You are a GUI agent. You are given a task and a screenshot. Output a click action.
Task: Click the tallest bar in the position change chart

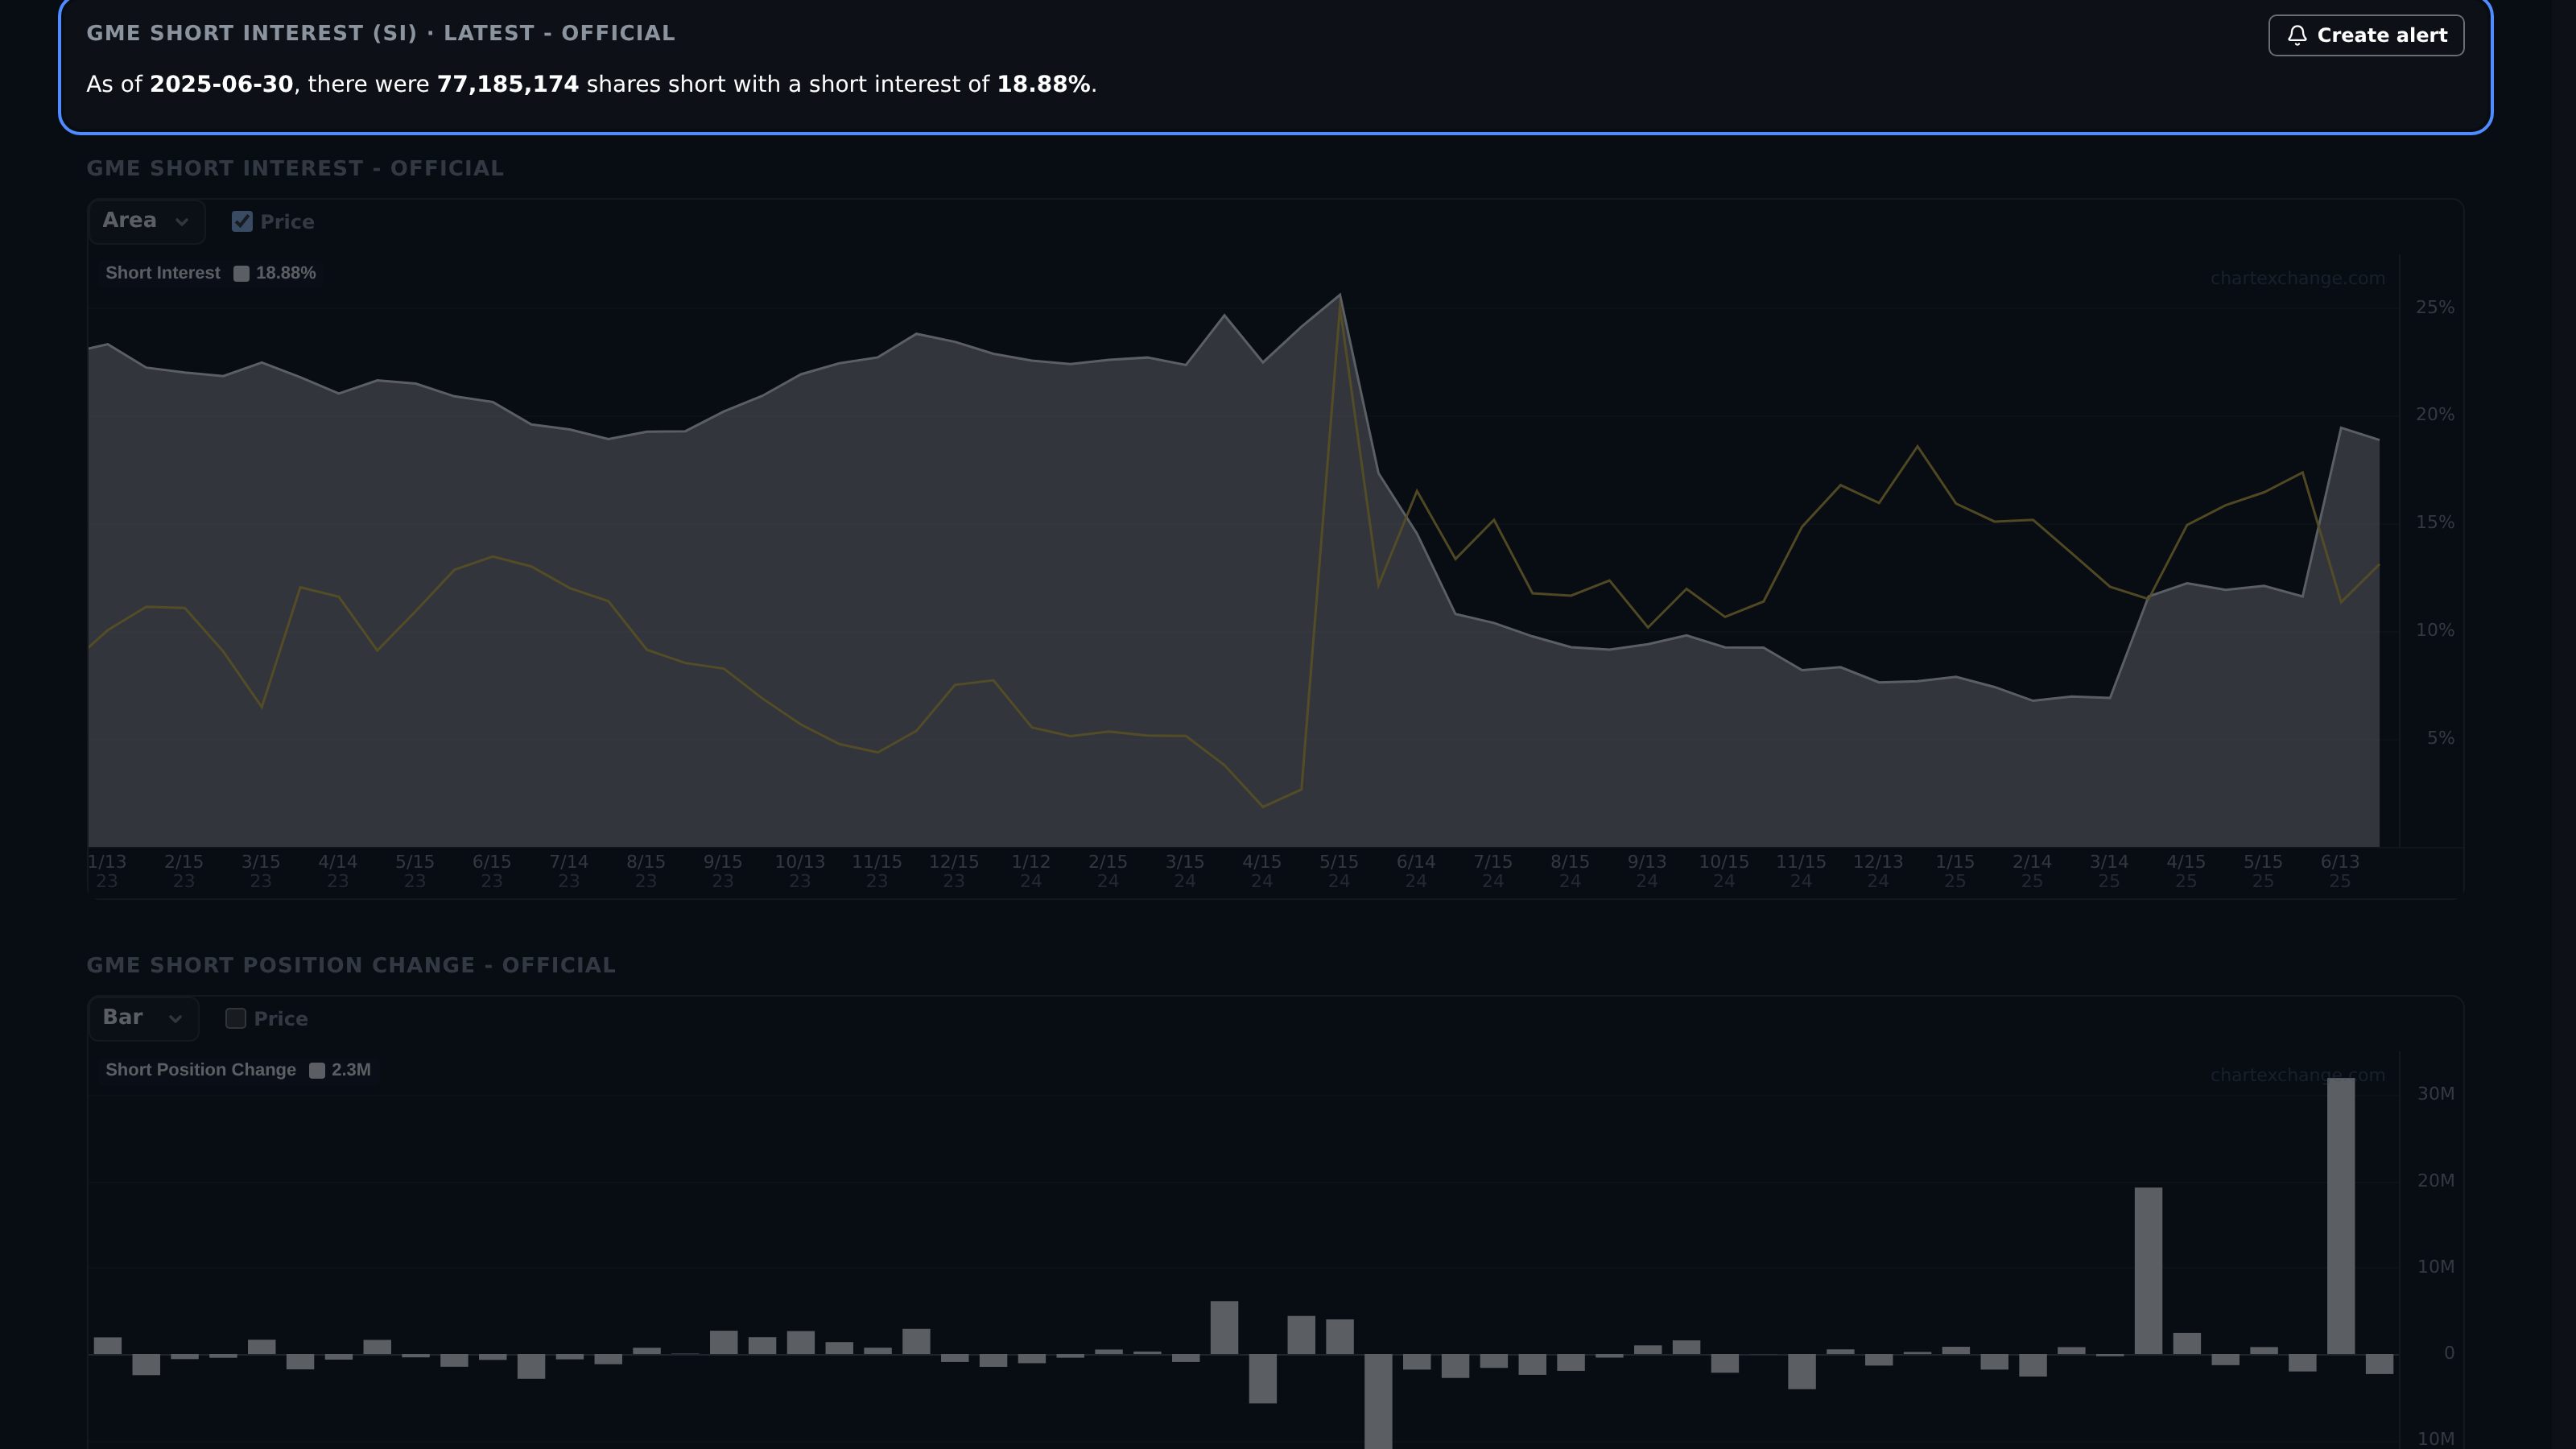tap(2341, 1216)
